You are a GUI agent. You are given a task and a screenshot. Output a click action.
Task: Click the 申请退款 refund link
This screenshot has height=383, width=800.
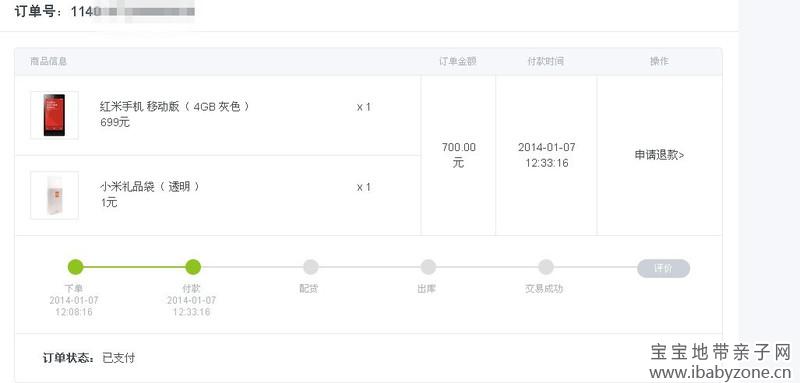(x=659, y=155)
